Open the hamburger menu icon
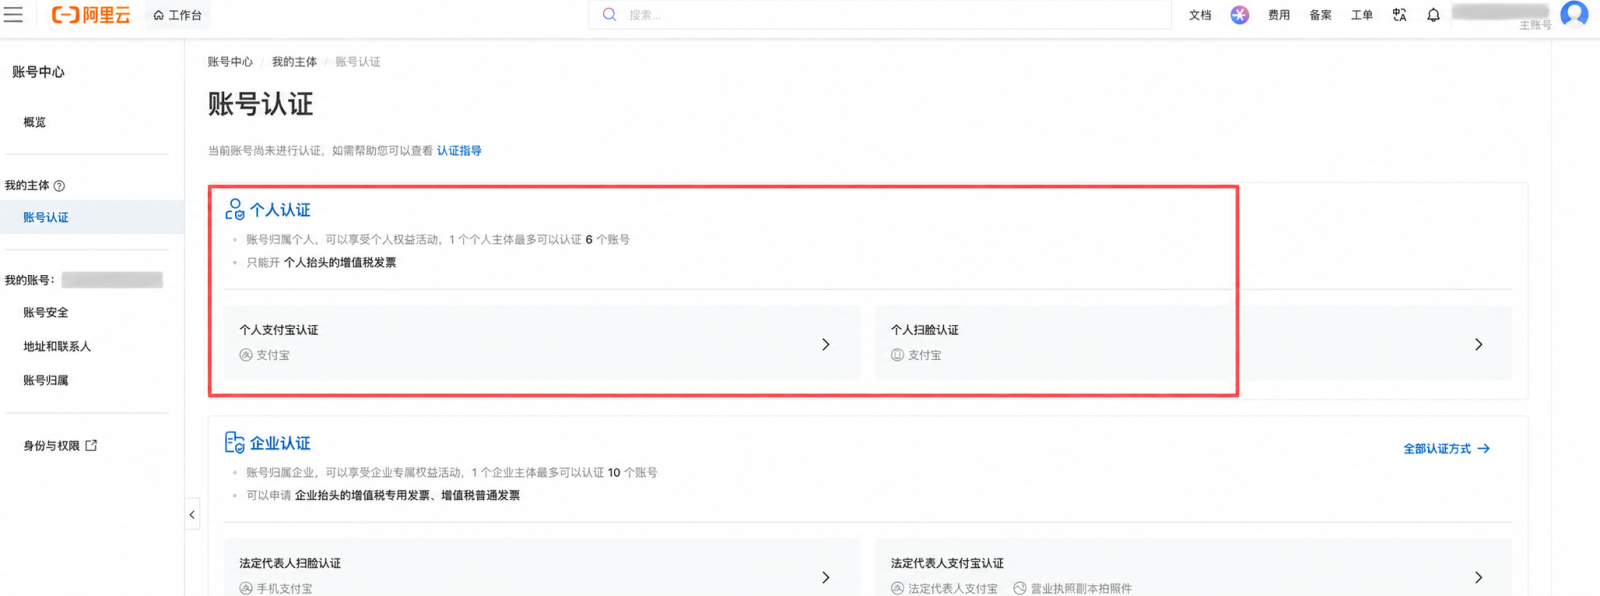The height and width of the screenshot is (596, 1600). click(x=13, y=15)
